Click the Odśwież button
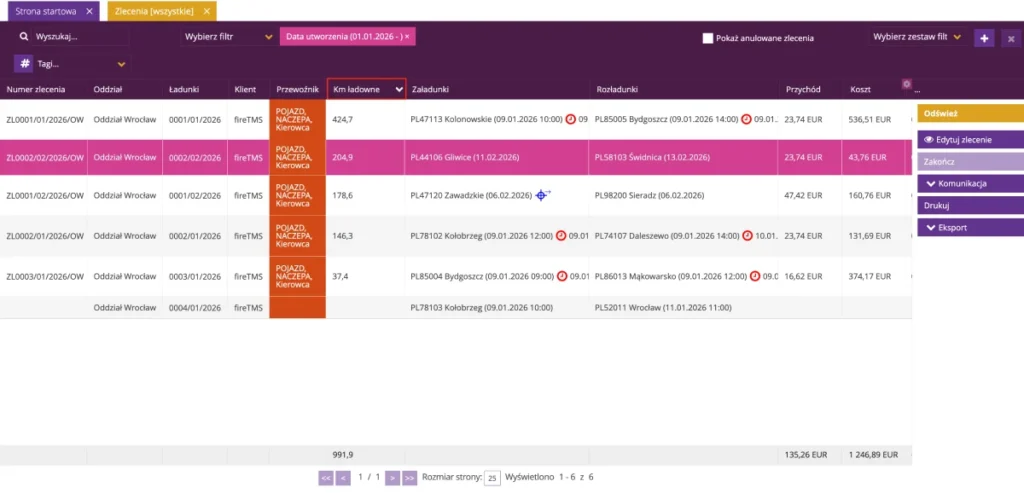The width and height of the screenshot is (1024, 493). click(970, 113)
